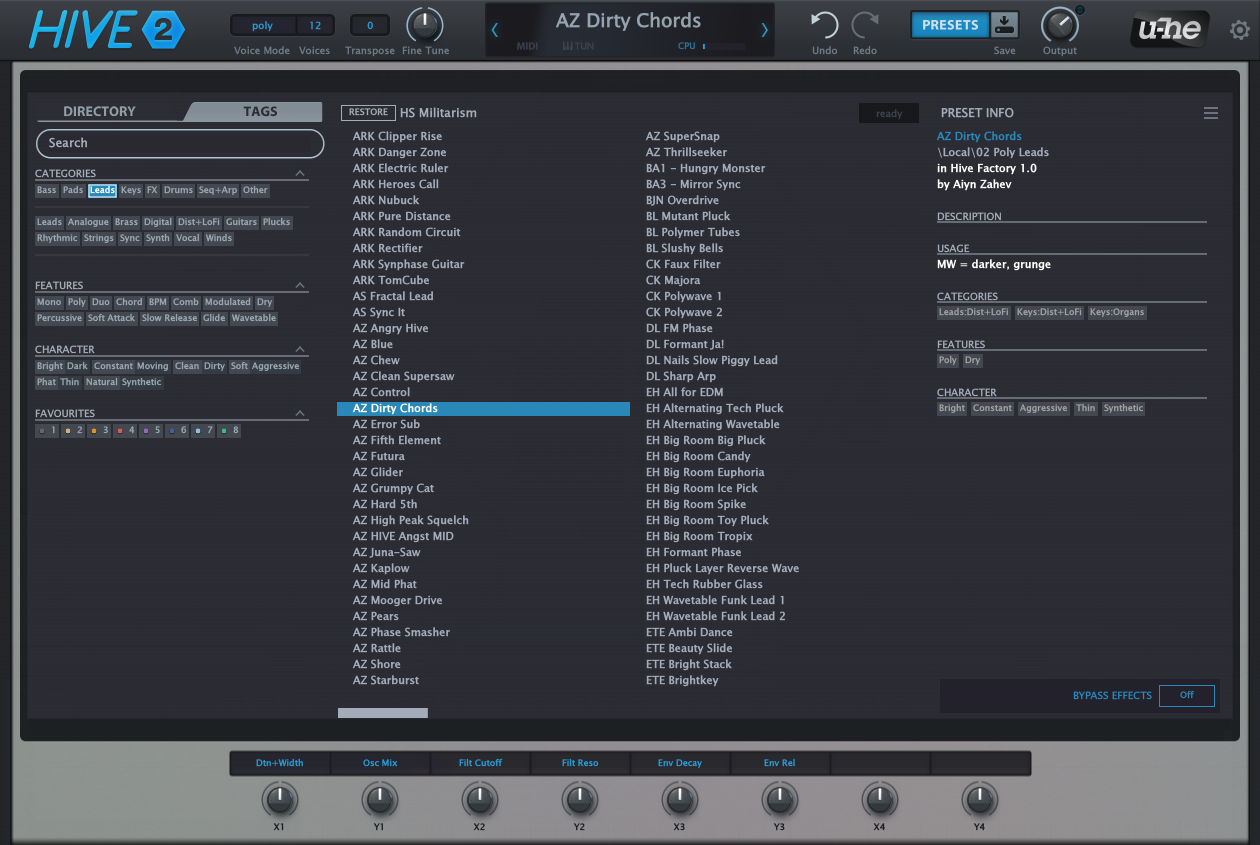Select purple favourite slot 5

151,430
